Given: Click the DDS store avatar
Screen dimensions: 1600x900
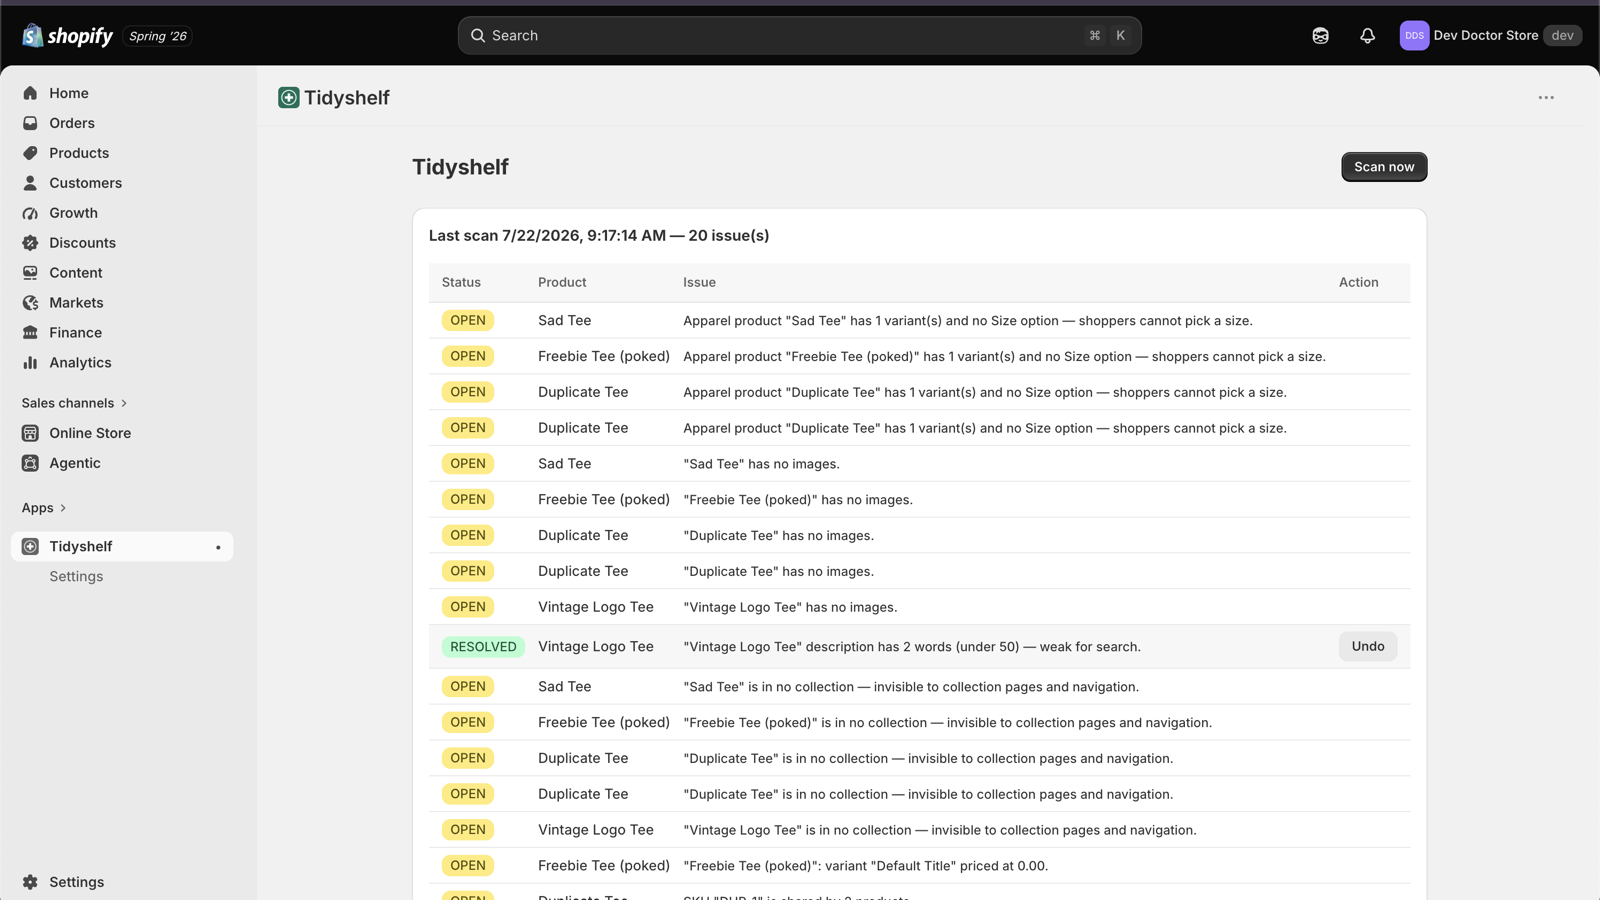Looking at the screenshot, I should point(1414,36).
